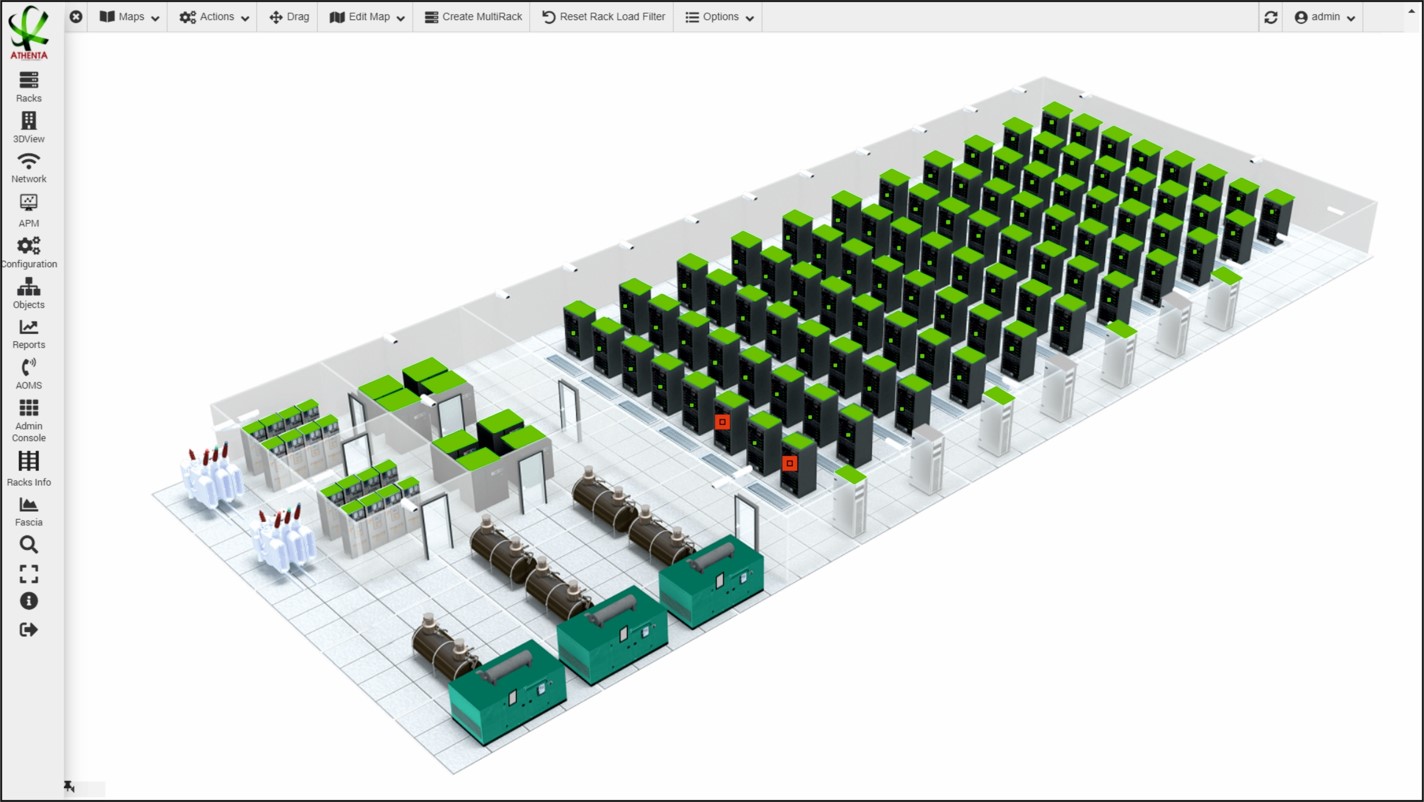
Task: Open the Network wifi icon
Action: pyautogui.click(x=29, y=167)
